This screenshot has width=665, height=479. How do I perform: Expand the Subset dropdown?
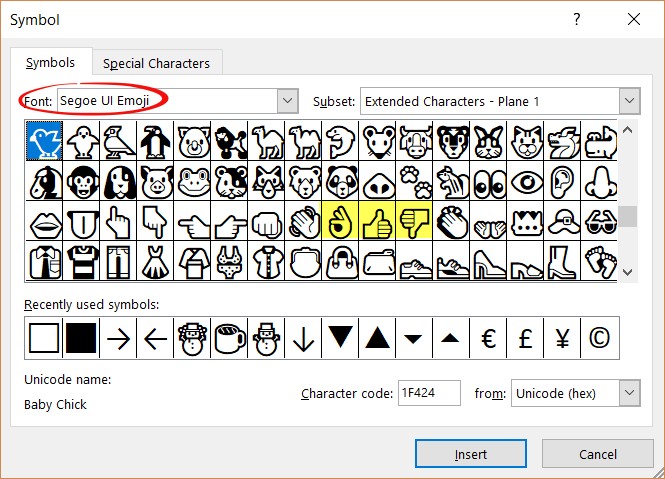click(x=628, y=101)
